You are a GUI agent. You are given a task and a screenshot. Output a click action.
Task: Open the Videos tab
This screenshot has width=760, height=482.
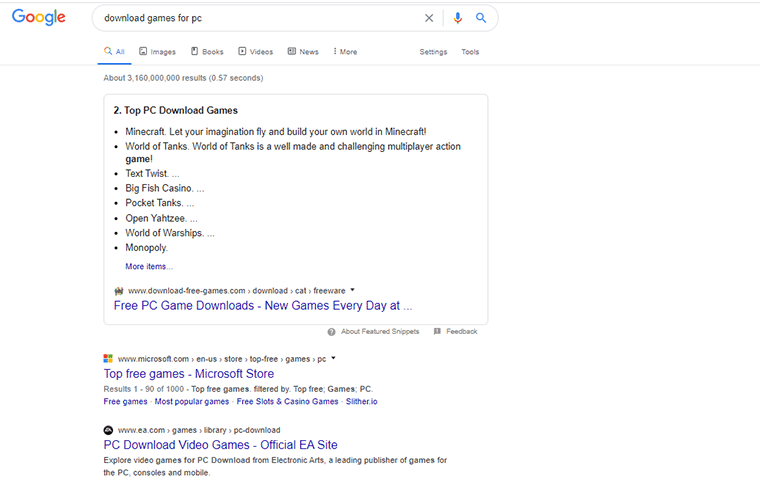[x=255, y=51]
